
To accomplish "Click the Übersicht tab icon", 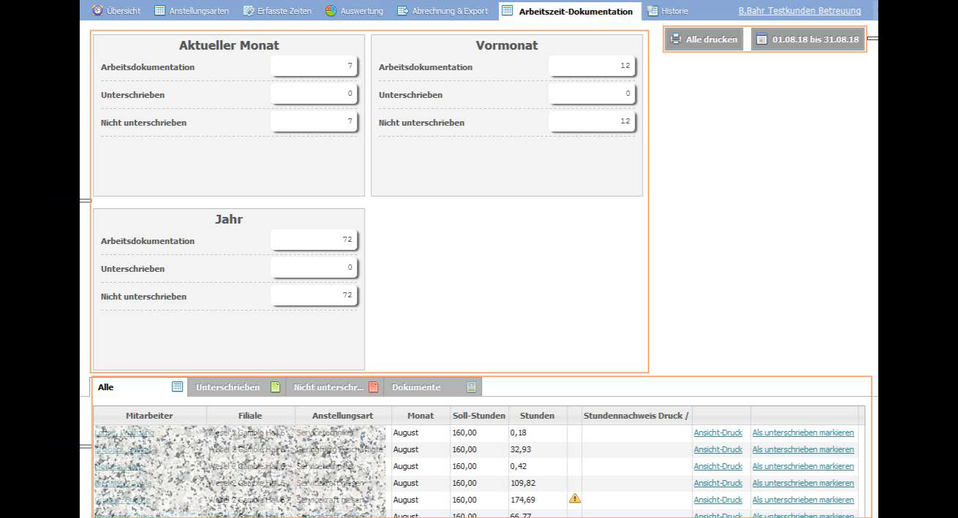I will (x=97, y=10).
